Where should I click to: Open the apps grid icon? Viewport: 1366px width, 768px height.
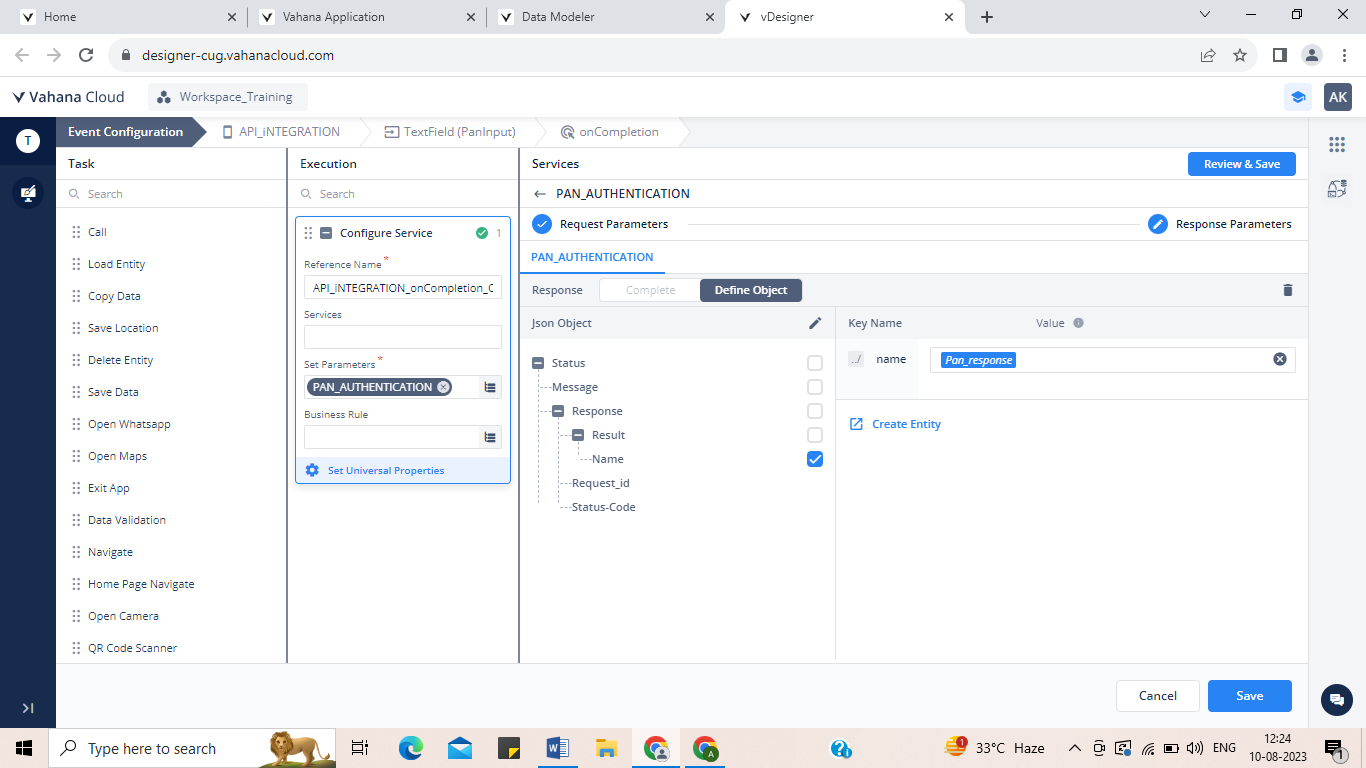(x=1337, y=145)
